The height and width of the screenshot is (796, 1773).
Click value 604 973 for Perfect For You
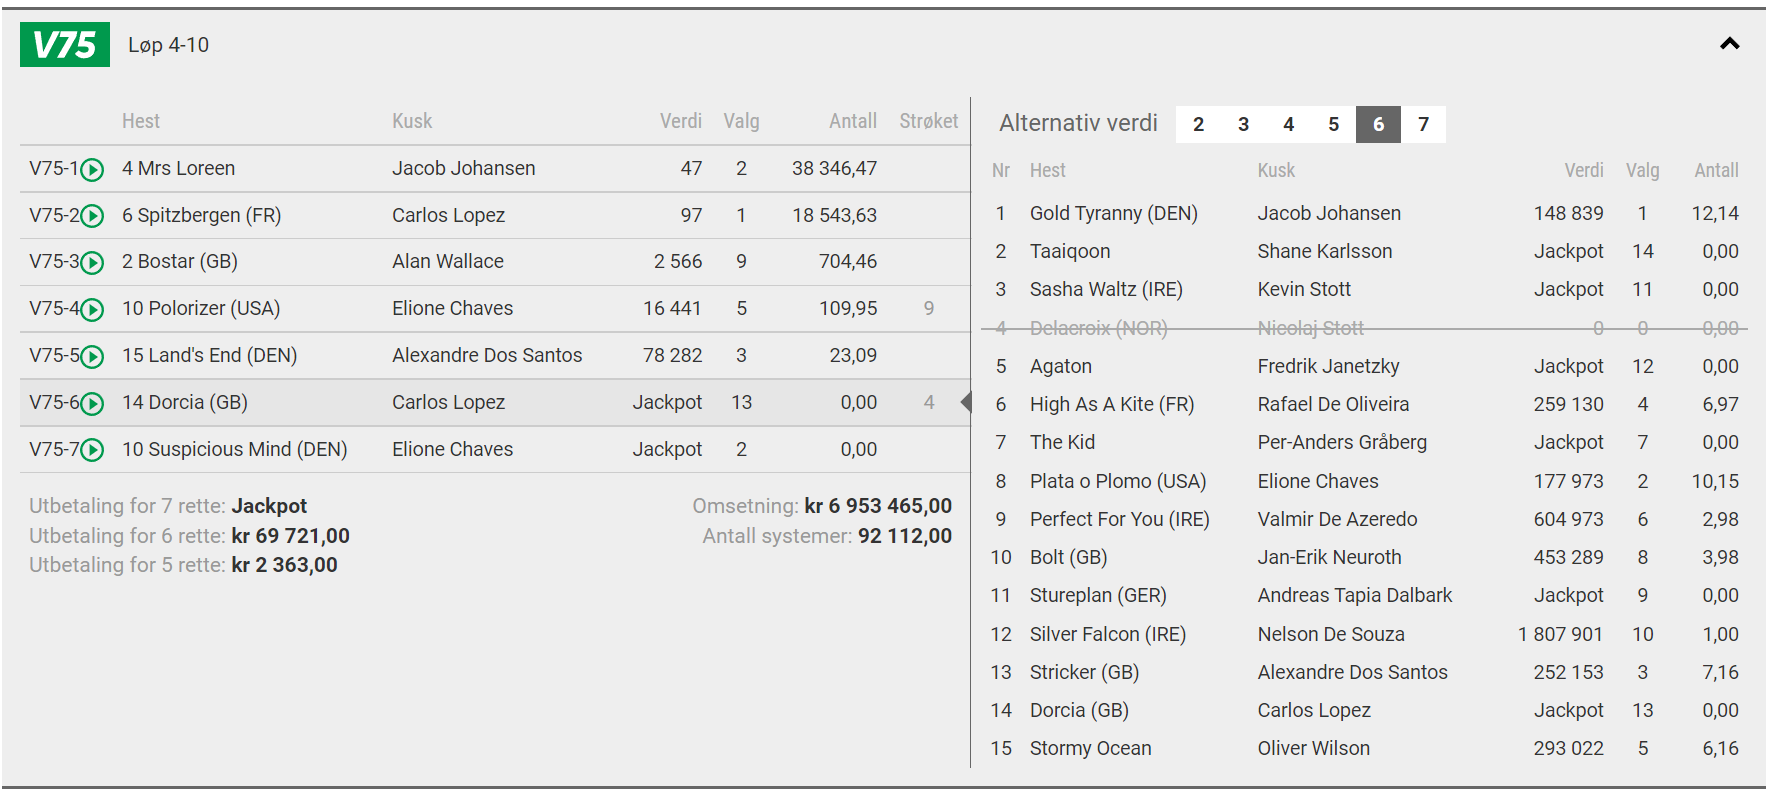coord(1568,519)
